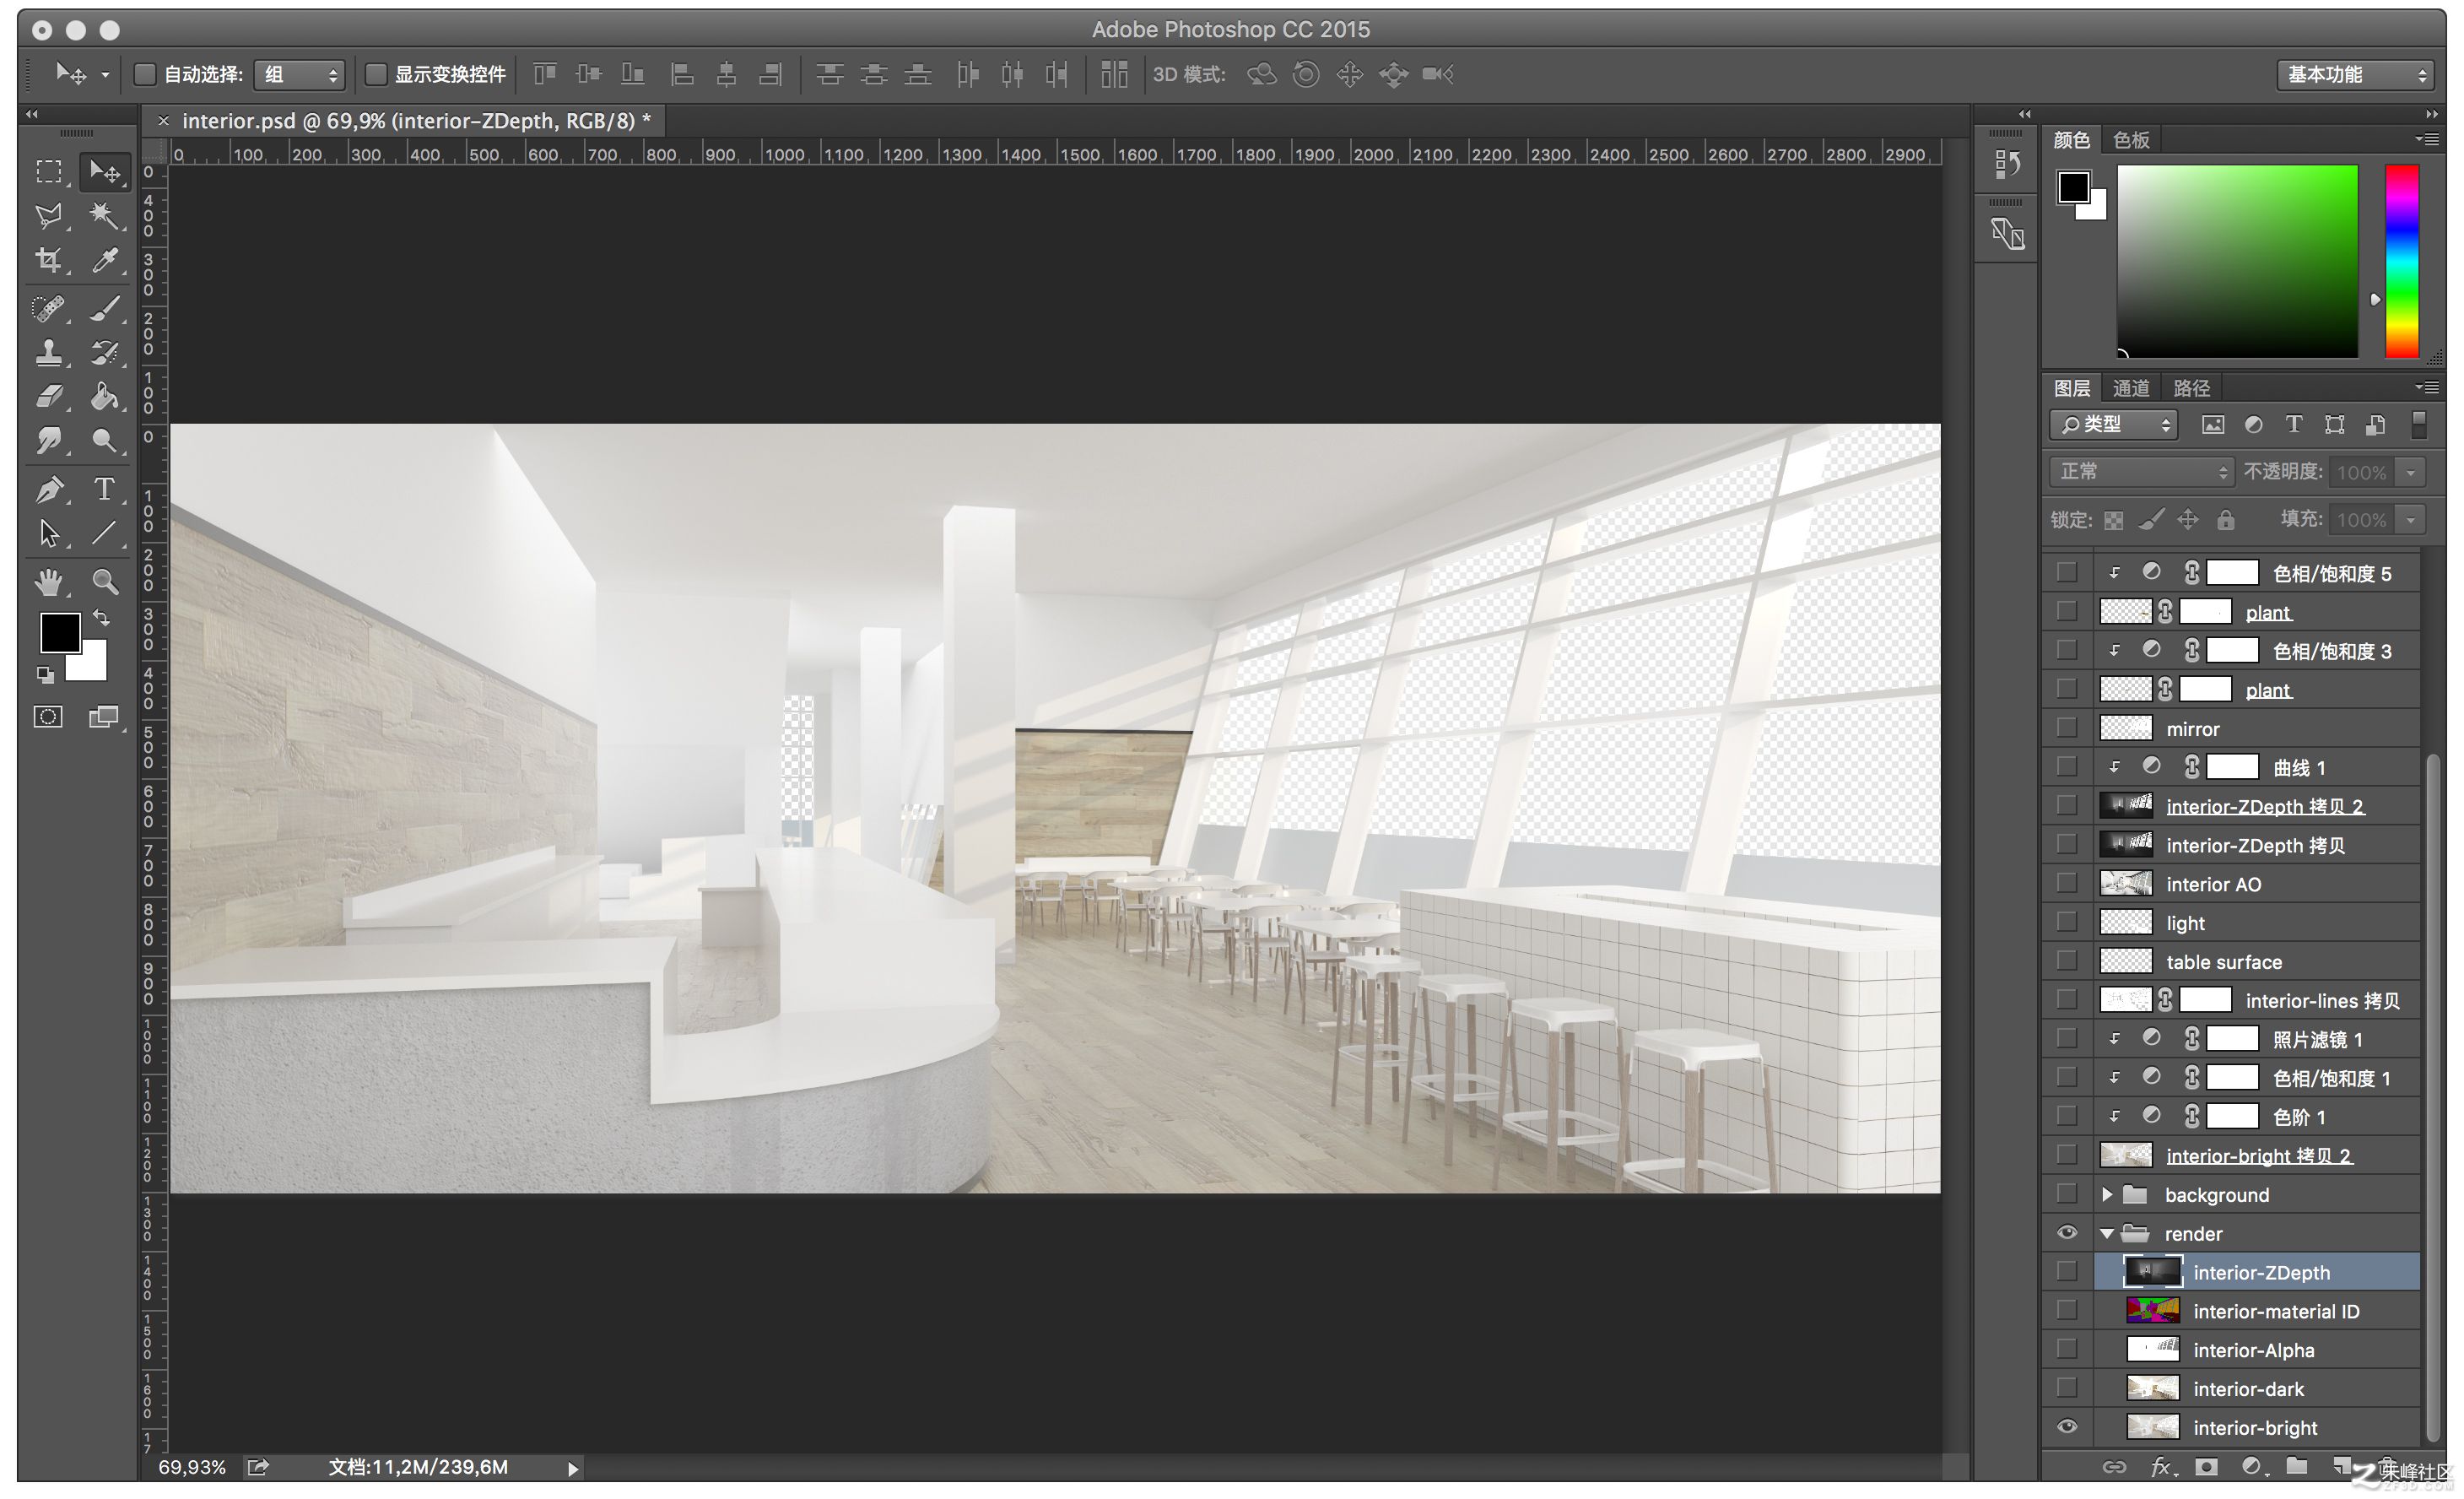Select the Hand tool
Image resolution: width=2464 pixels, height=1499 pixels.
pos(48,581)
